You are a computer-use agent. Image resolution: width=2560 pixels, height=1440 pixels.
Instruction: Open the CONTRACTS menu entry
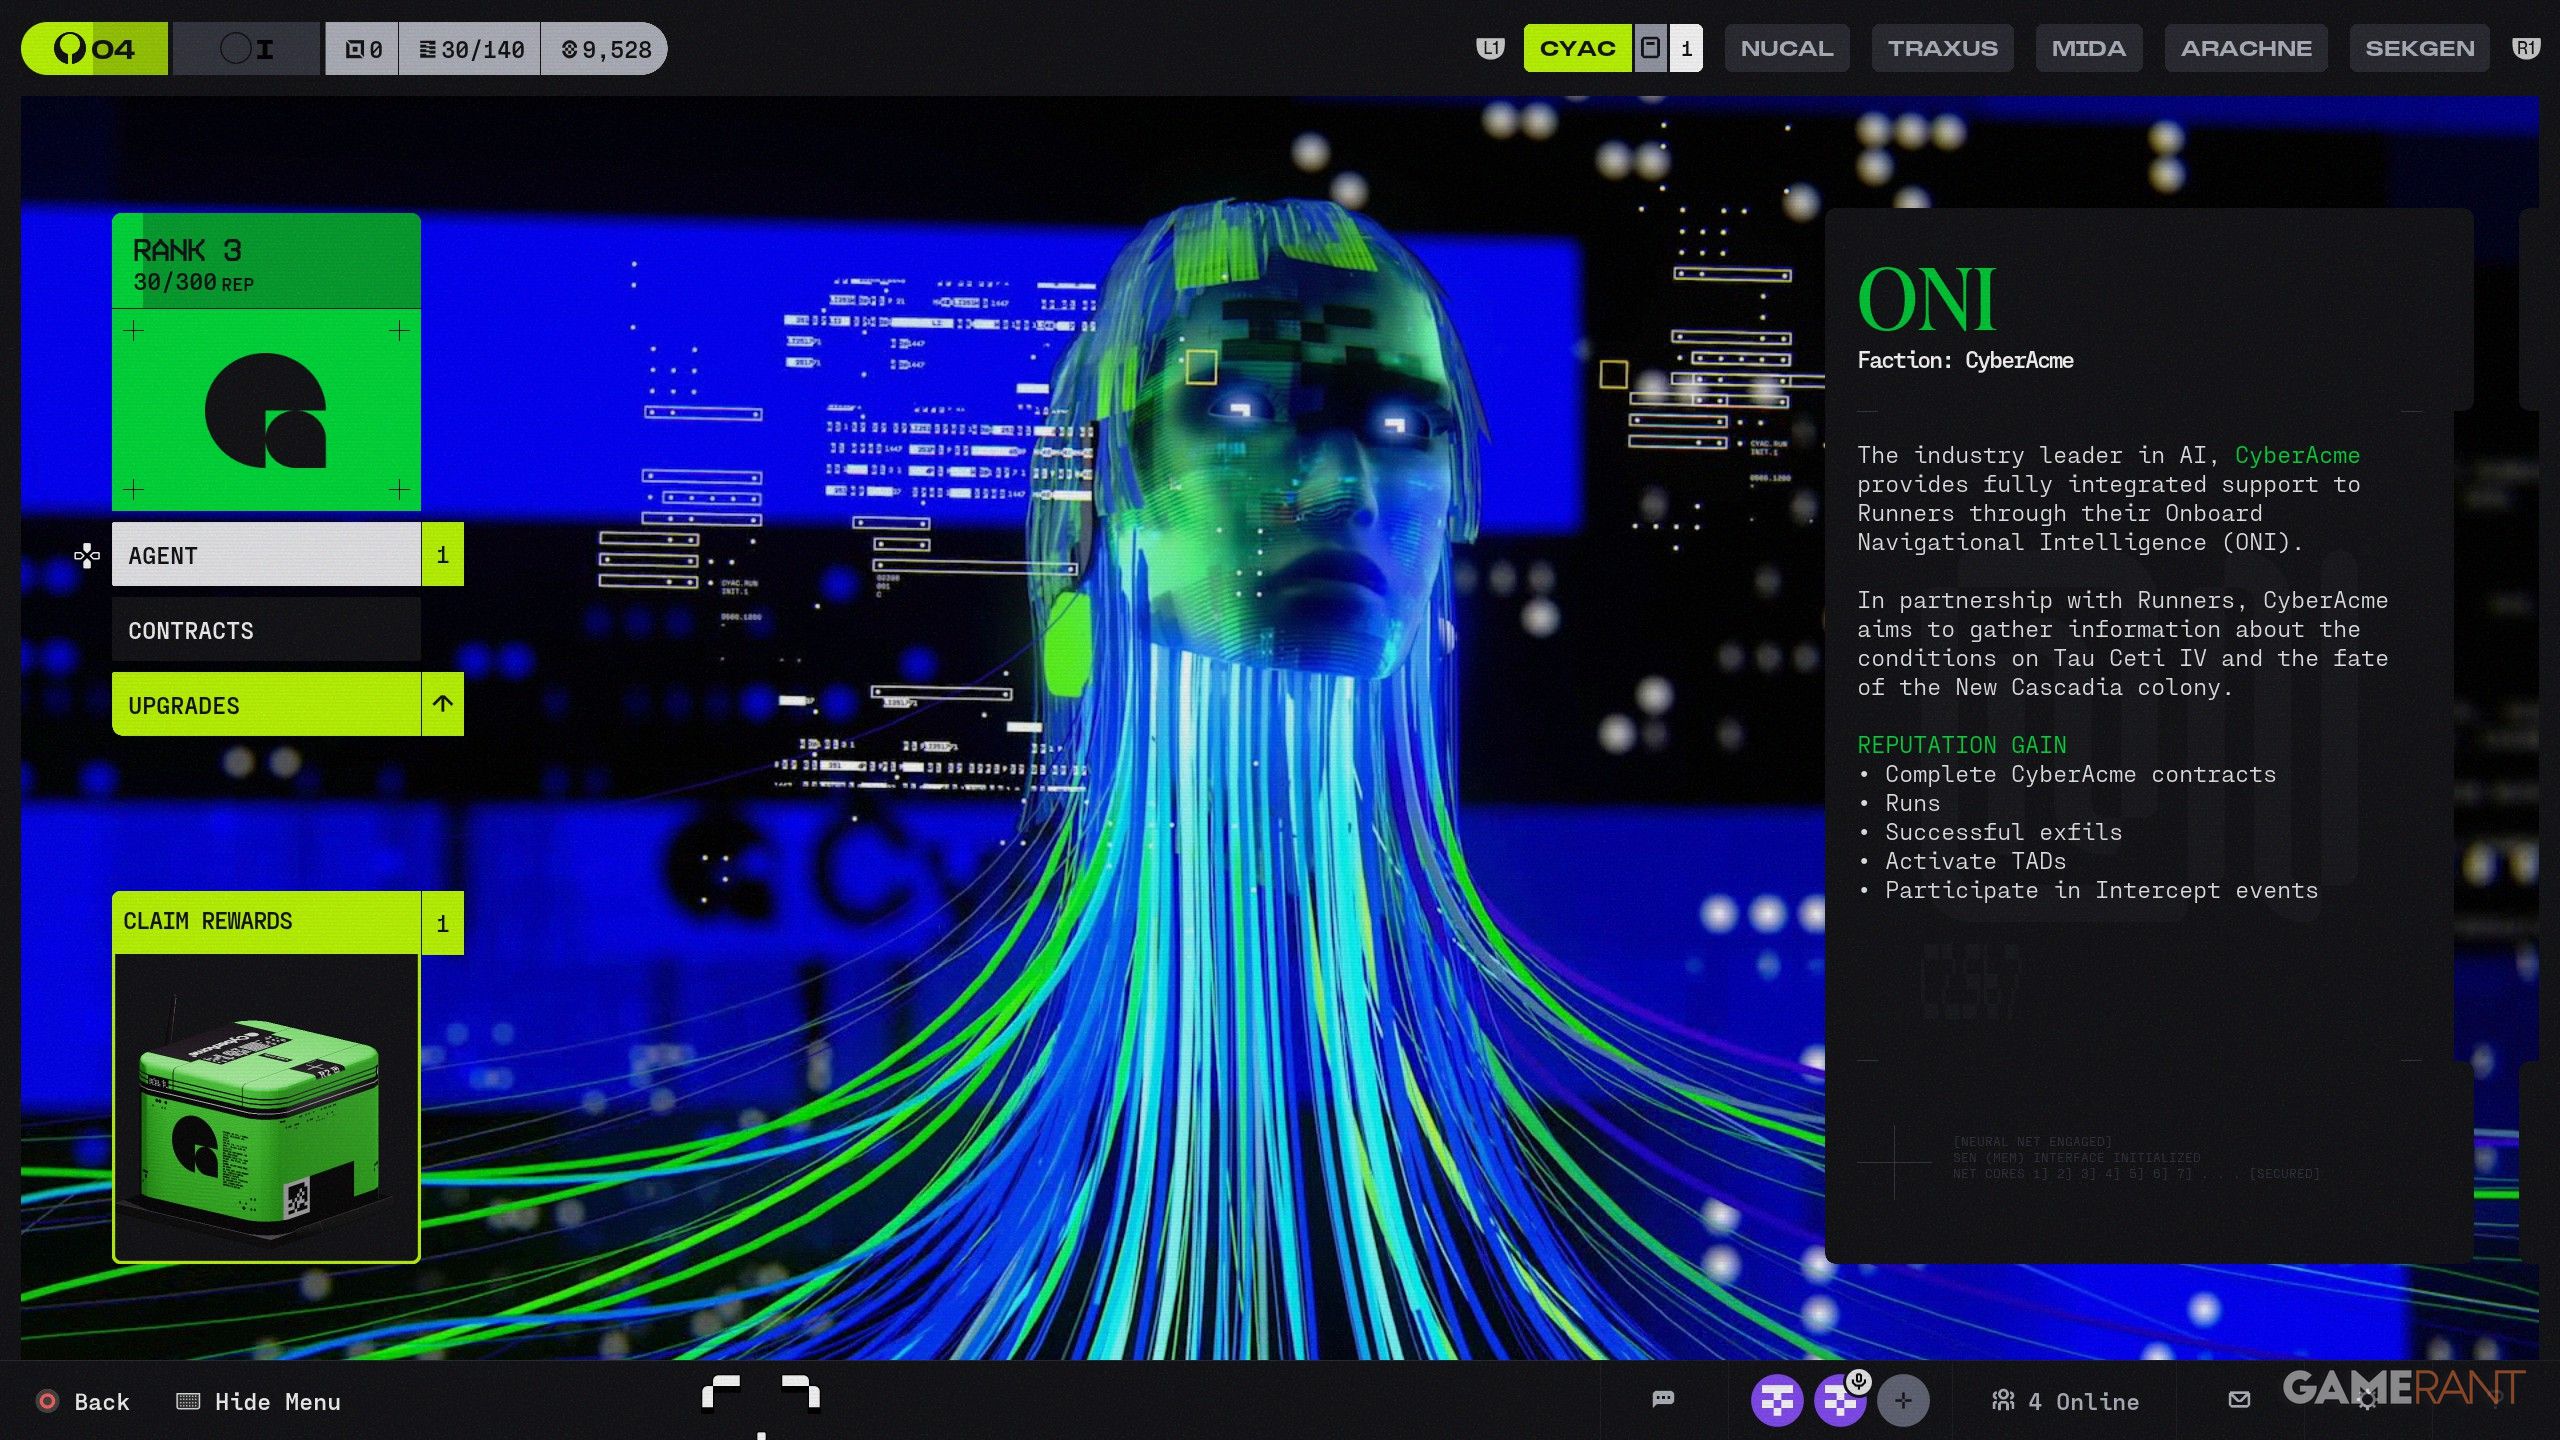(266, 630)
